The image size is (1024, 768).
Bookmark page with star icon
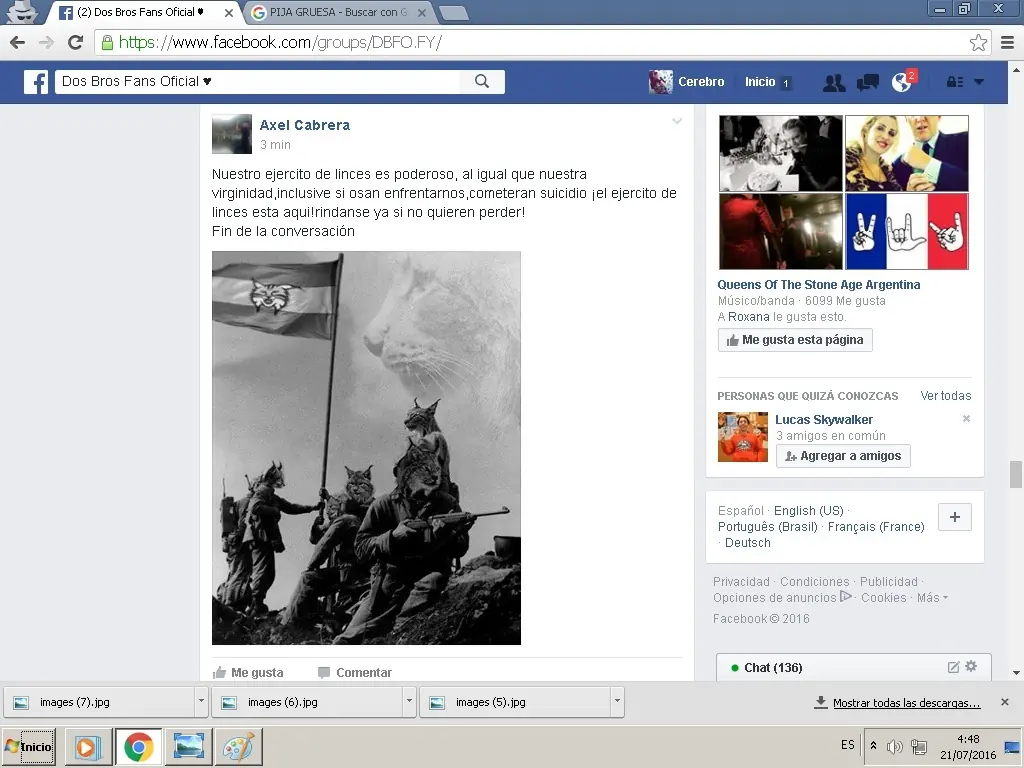point(978,42)
